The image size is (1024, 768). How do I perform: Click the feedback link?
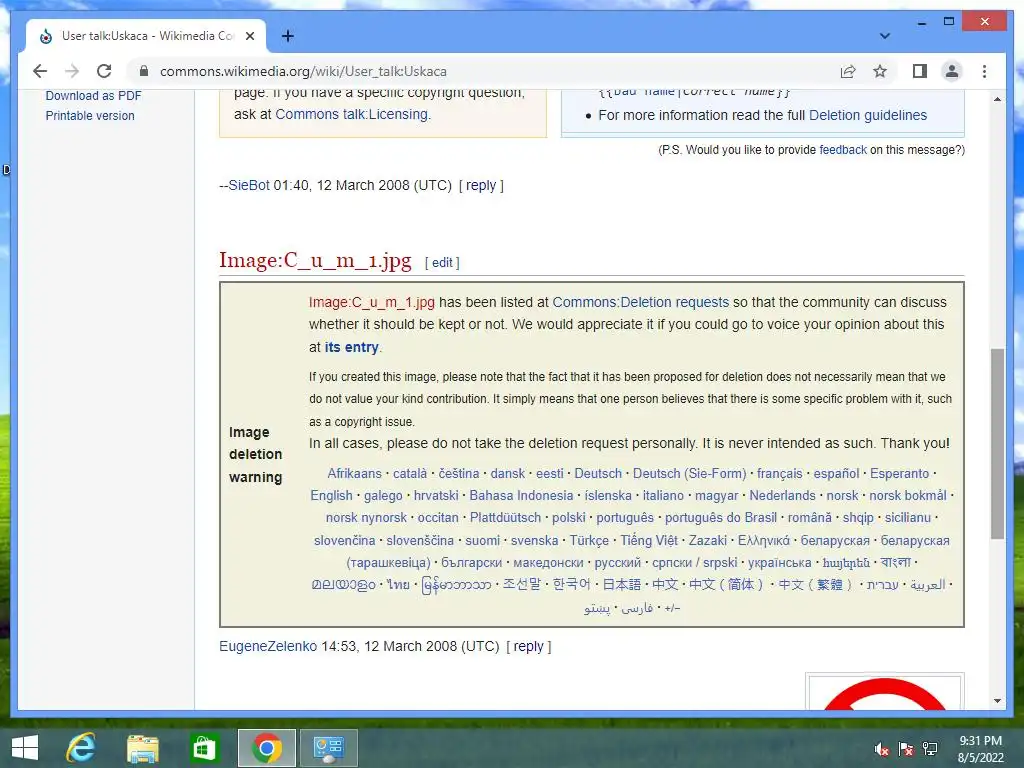(x=843, y=150)
